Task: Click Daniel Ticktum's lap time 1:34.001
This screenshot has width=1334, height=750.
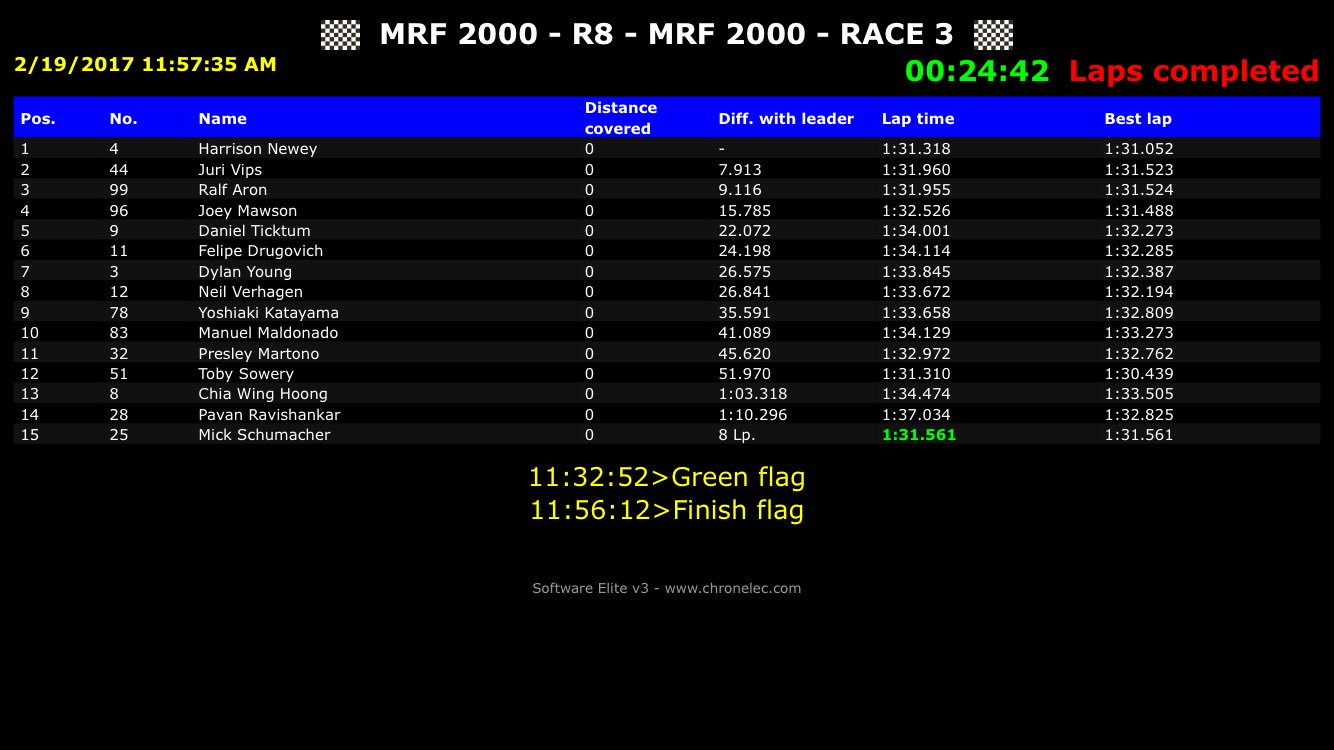Action: point(916,231)
